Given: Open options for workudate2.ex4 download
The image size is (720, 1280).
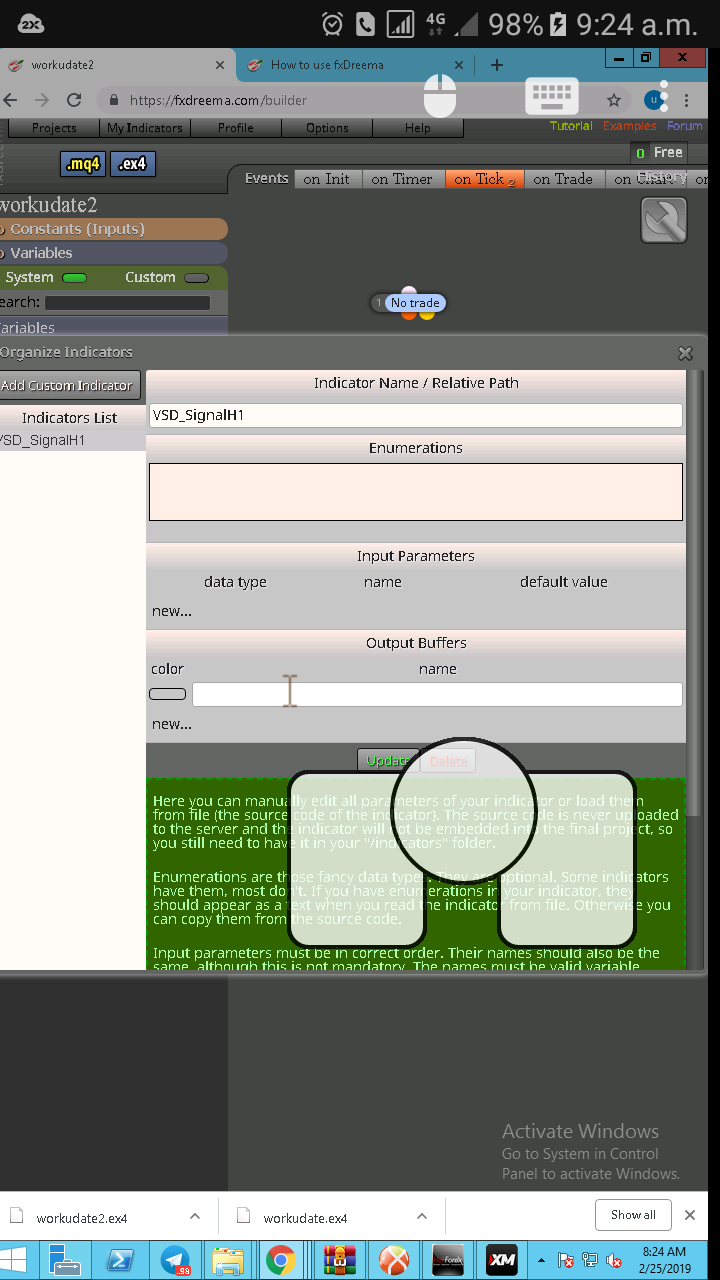Looking at the screenshot, I should (x=195, y=1216).
